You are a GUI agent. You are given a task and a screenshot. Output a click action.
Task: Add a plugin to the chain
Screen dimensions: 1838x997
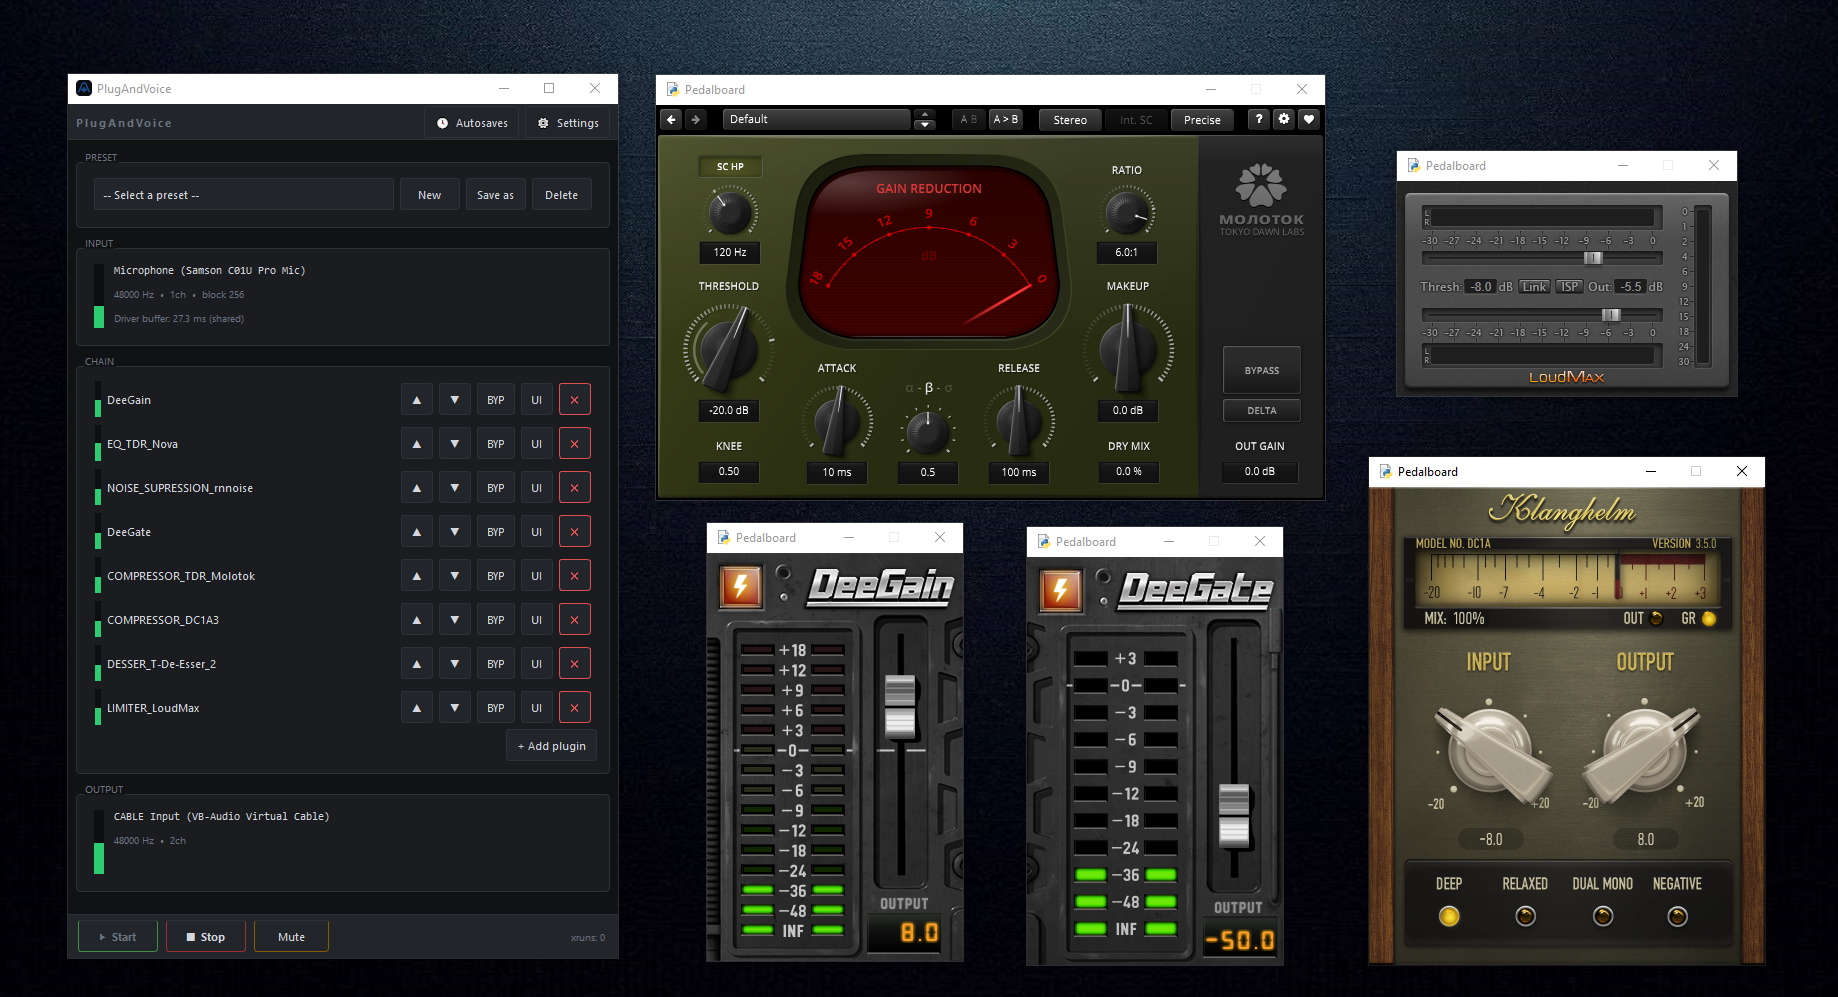point(552,746)
